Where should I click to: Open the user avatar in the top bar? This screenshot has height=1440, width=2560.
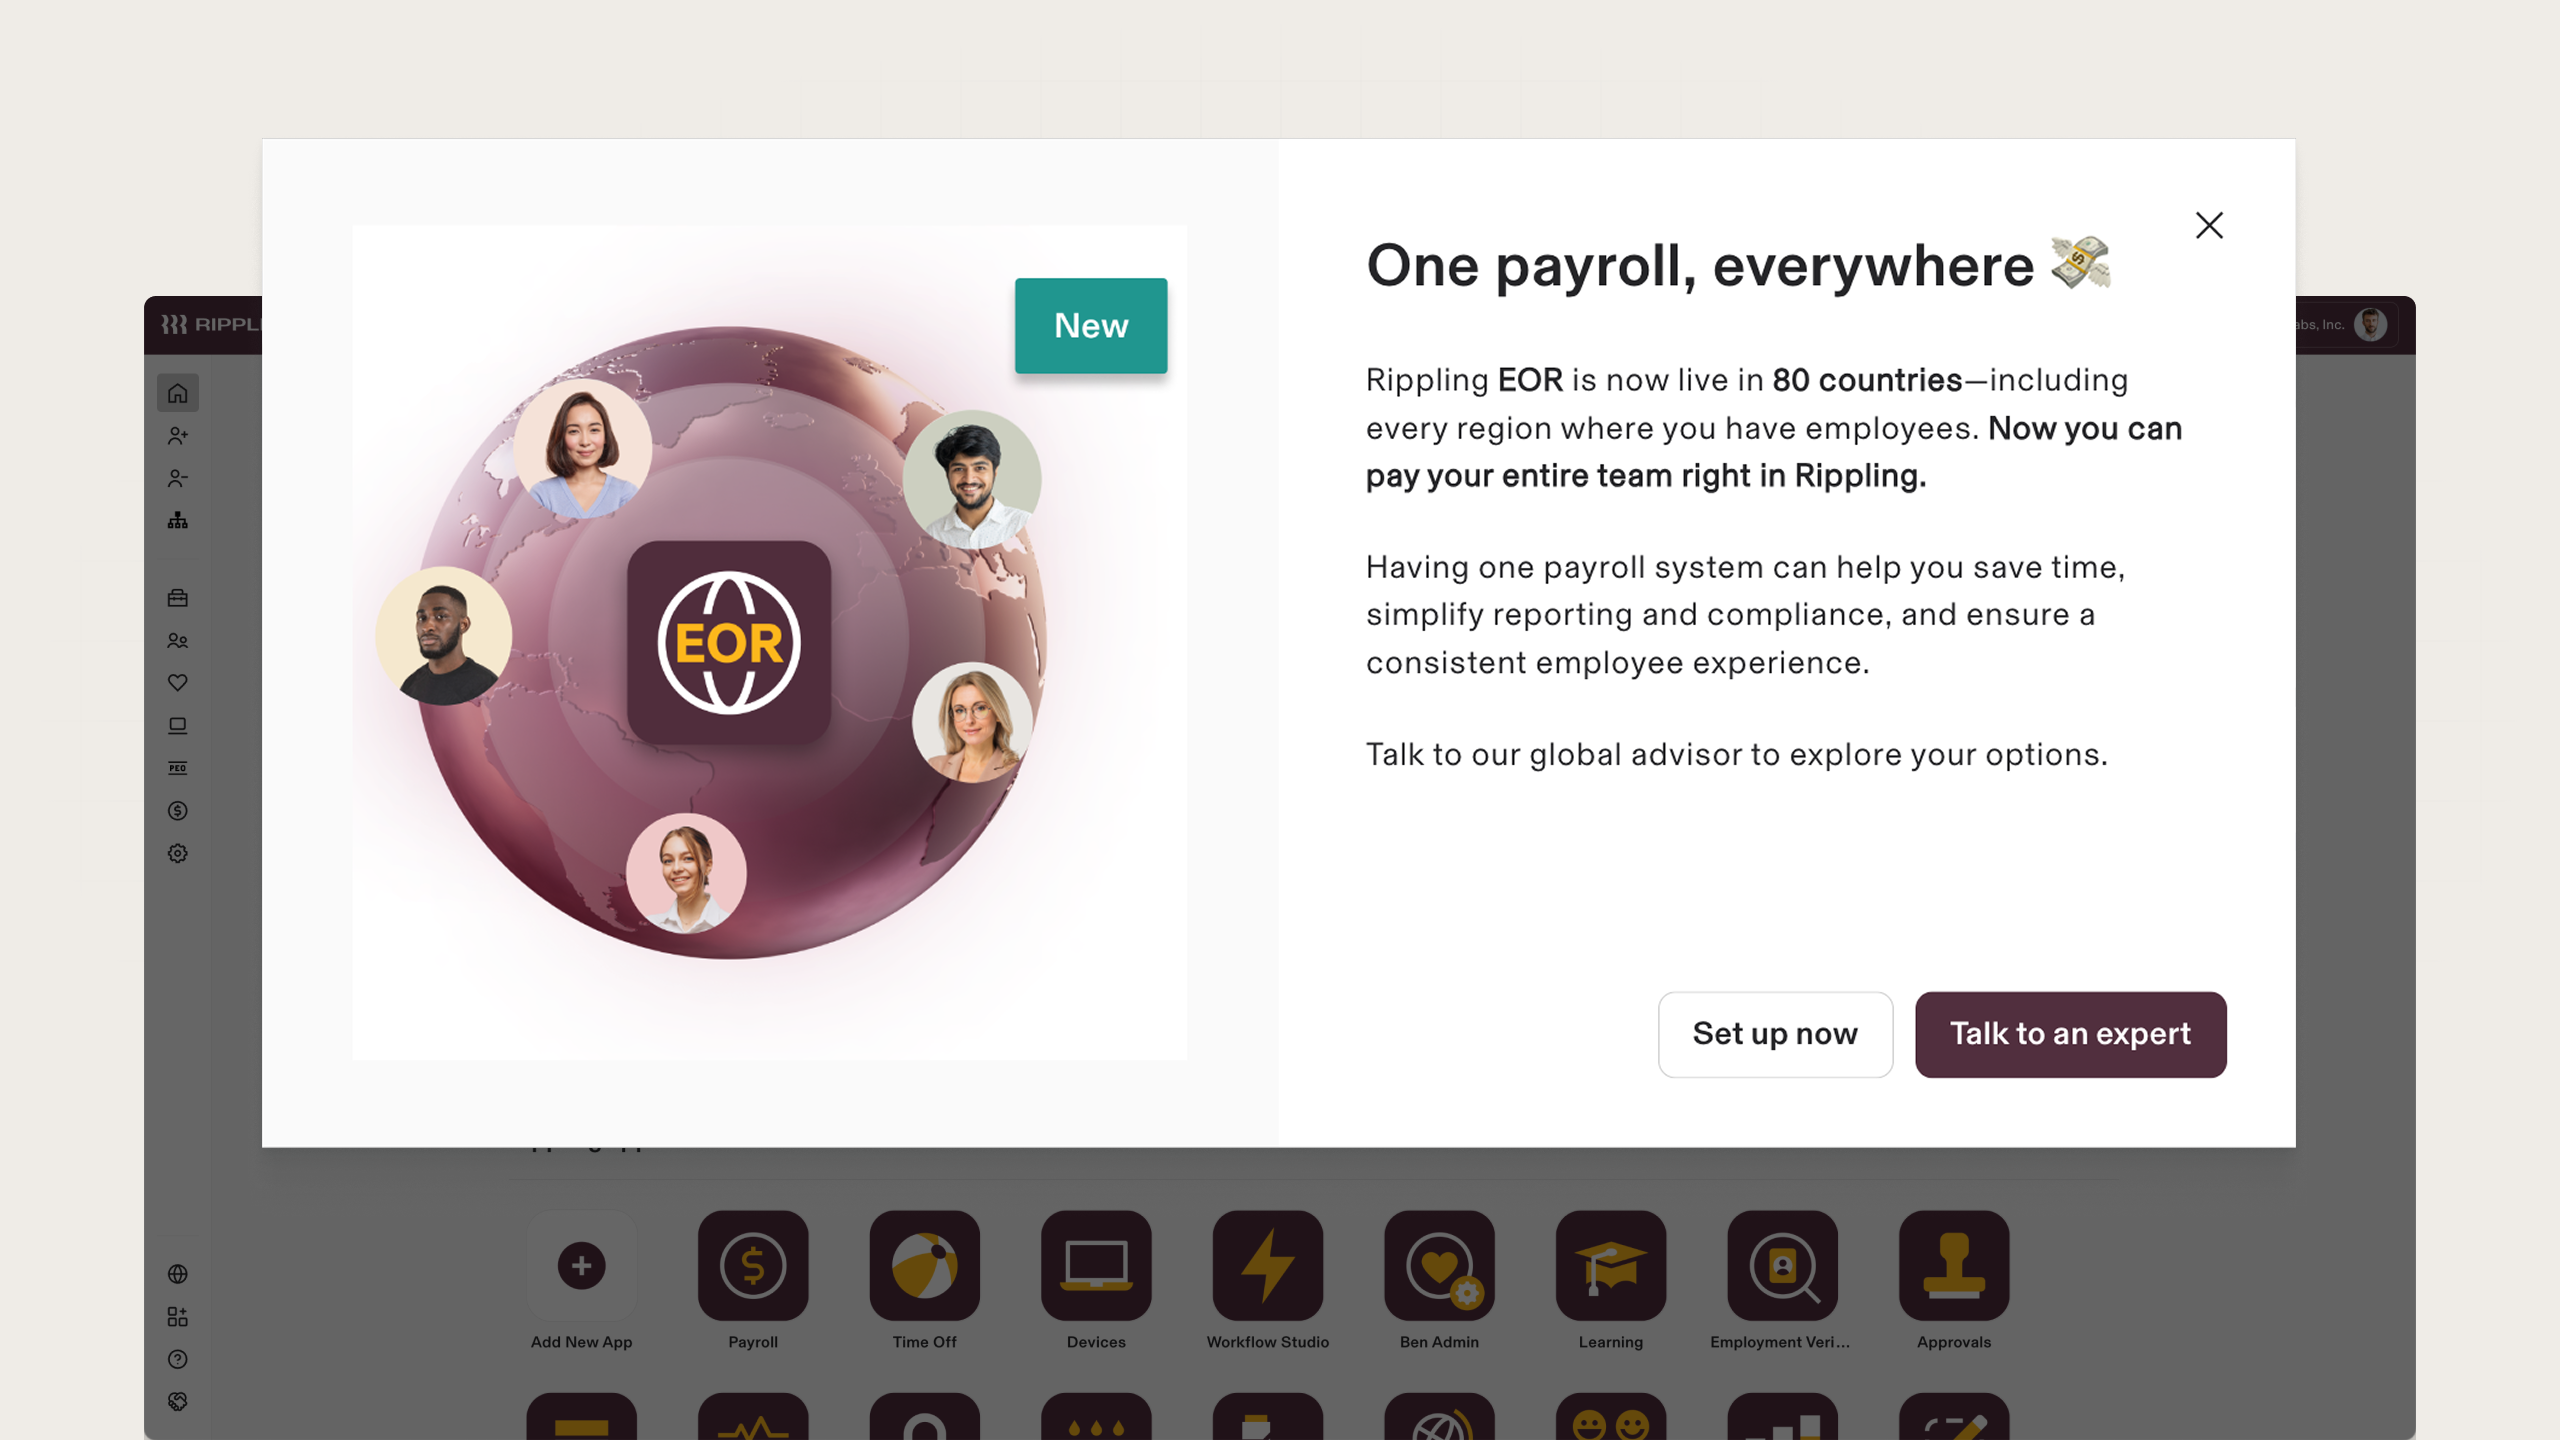[x=2368, y=324]
